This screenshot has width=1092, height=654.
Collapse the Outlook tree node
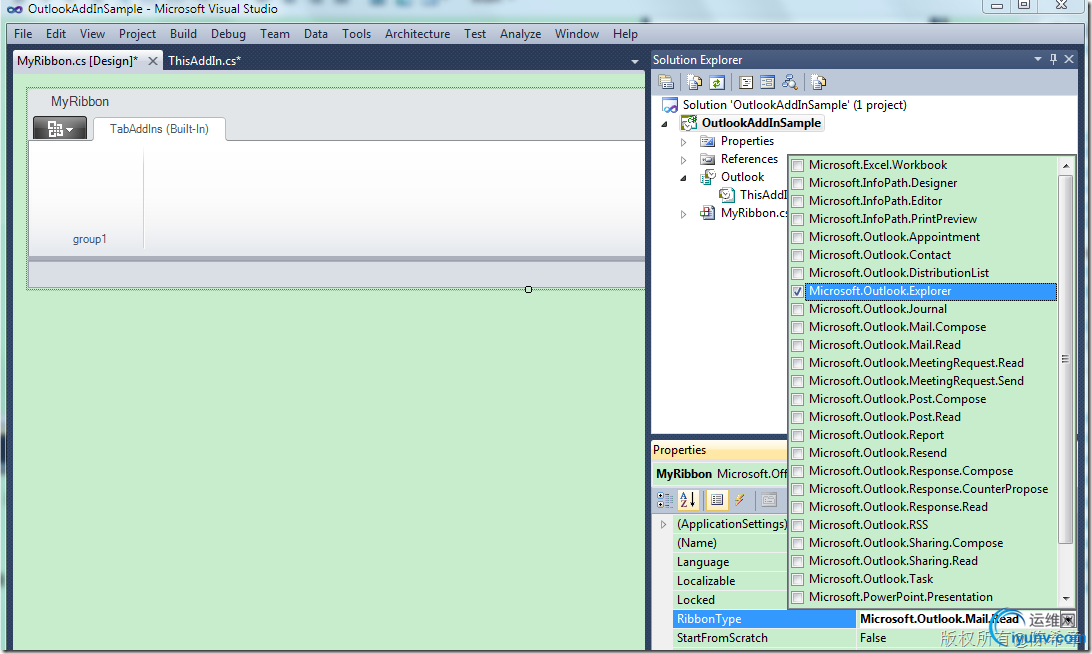click(683, 178)
